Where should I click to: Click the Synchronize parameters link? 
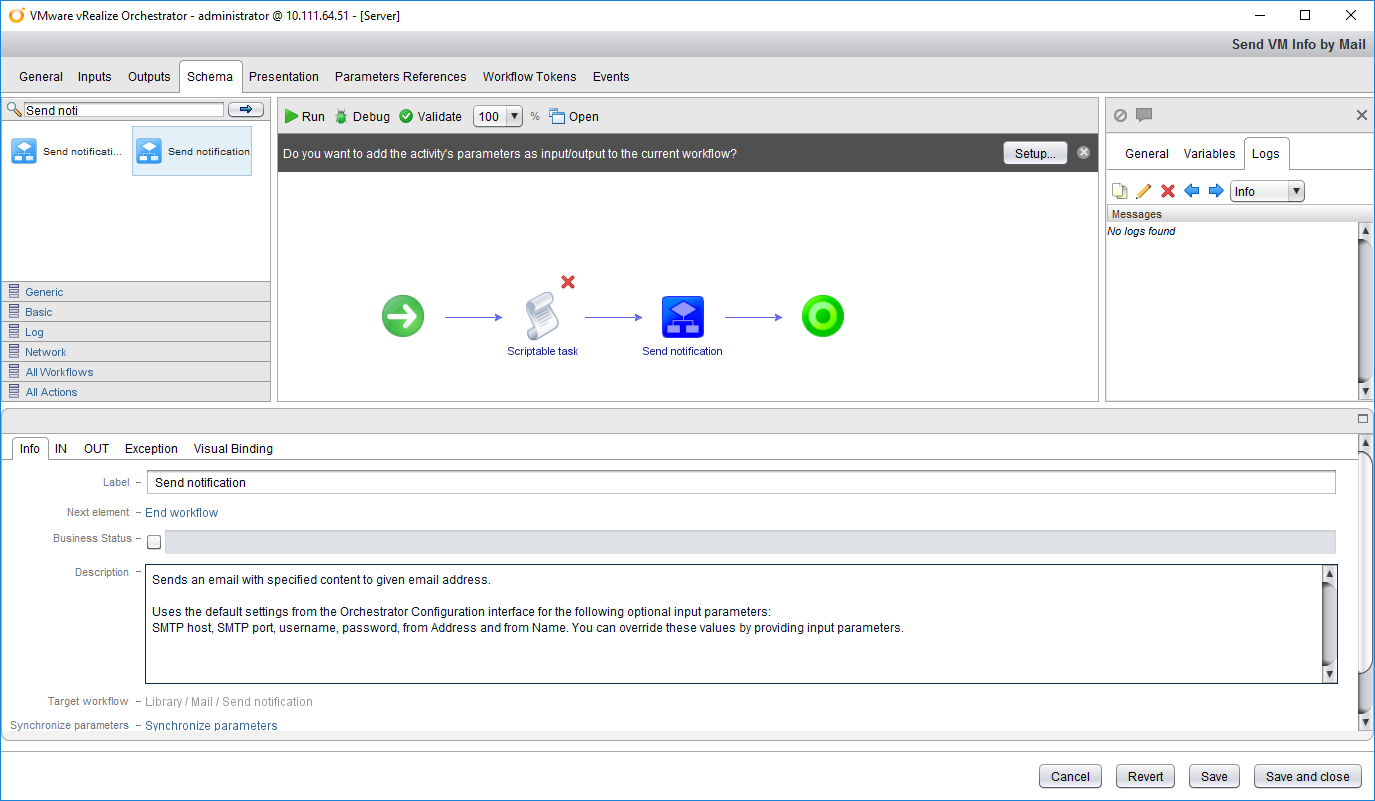(x=211, y=726)
